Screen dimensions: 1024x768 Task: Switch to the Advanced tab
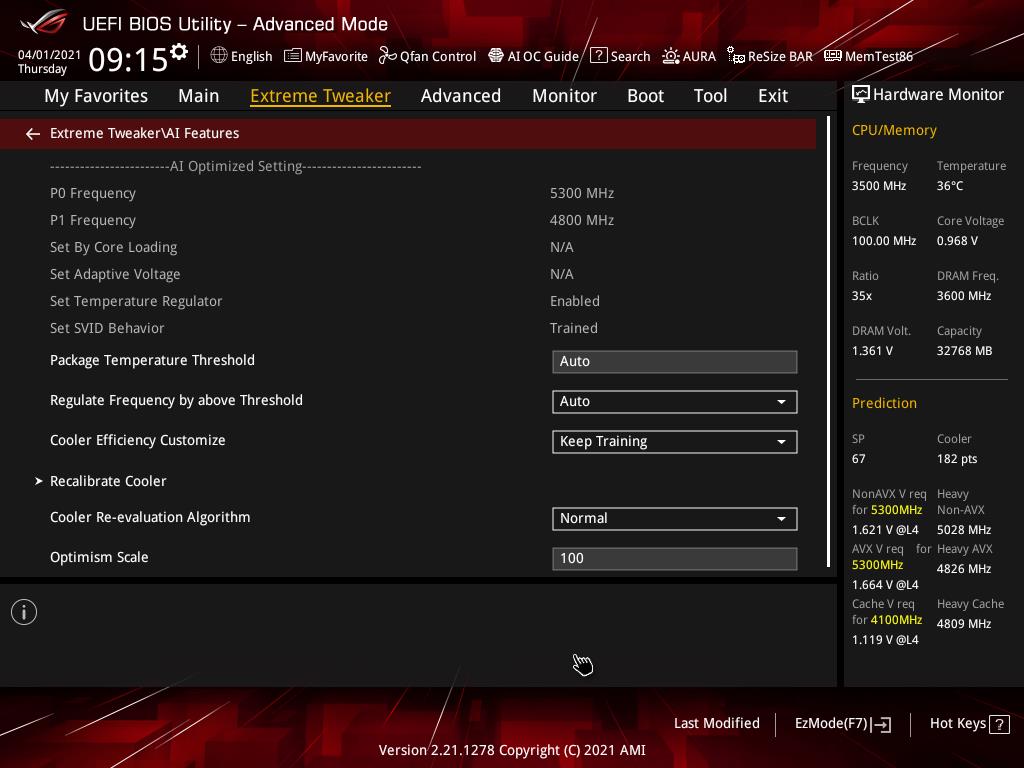[460, 96]
